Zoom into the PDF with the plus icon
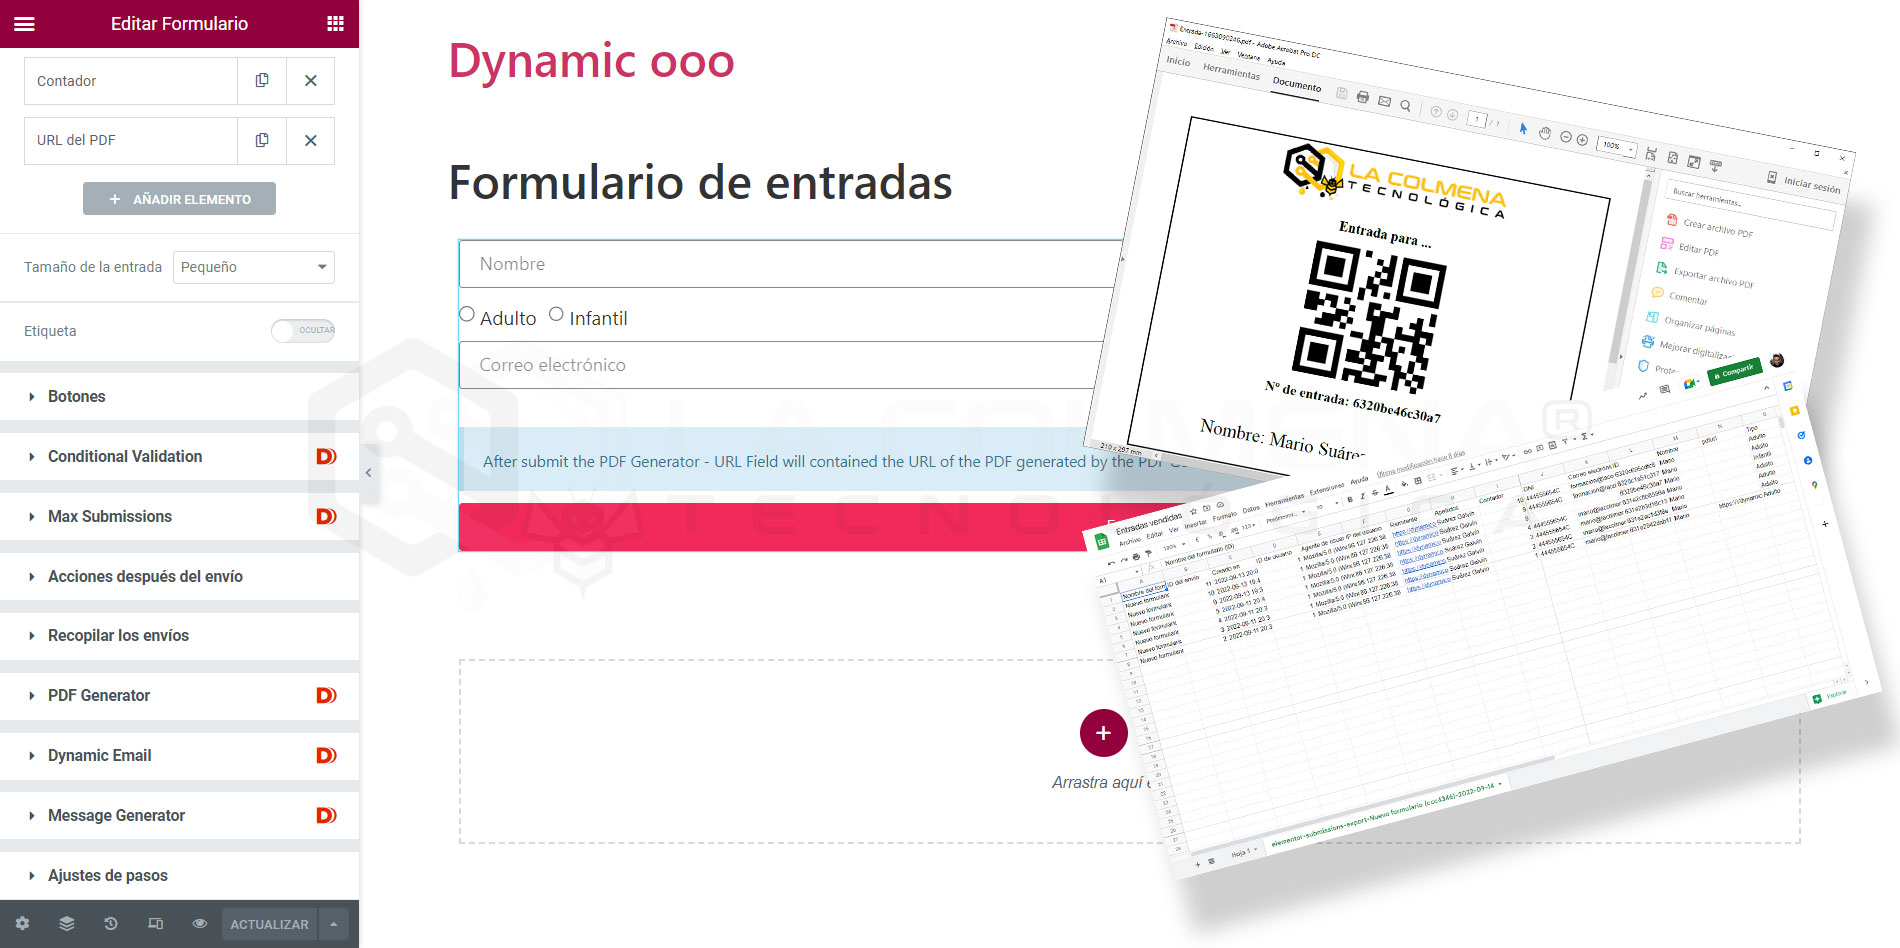This screenshot has width=1900, height=948. pyautogui.click(x=1582, y=140)
